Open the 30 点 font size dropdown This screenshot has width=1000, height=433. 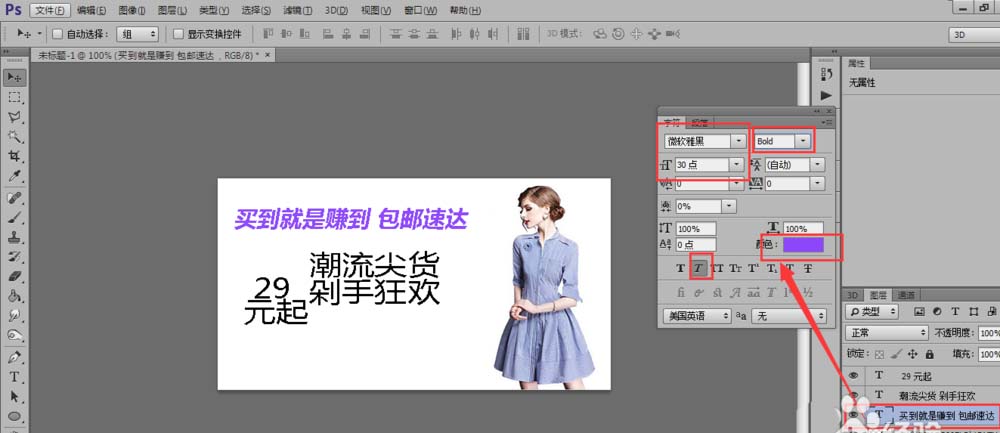pyautogui.click(x=739, y=165)
